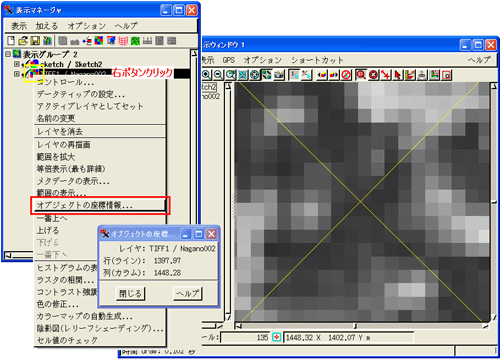Click the camera snapshot icon in the view toolbar

click(279, 75)
